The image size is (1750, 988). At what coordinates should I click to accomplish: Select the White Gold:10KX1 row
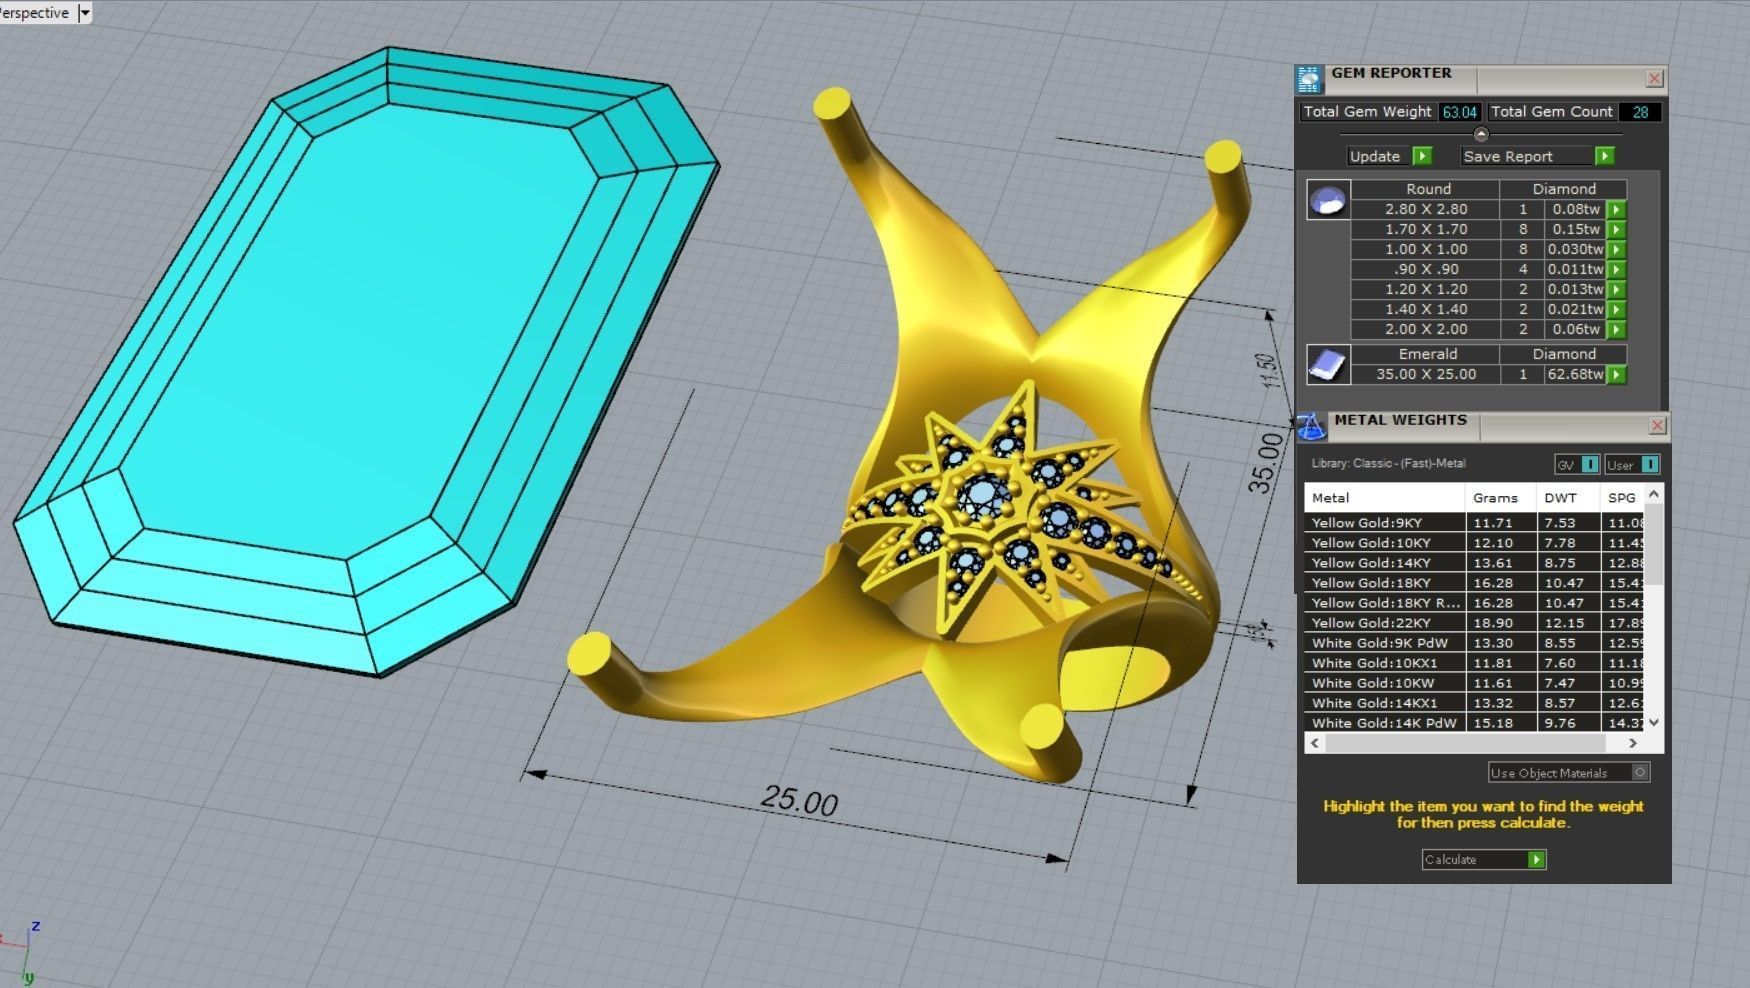pyautogui.click(x=1474, y=662)
